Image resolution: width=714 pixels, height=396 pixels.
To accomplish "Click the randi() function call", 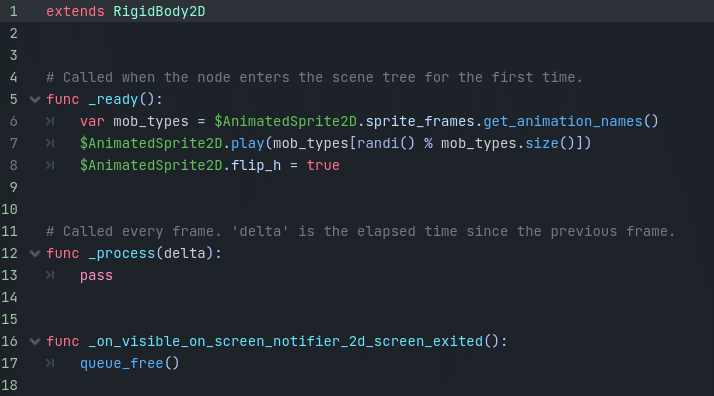I will point(386,143).
